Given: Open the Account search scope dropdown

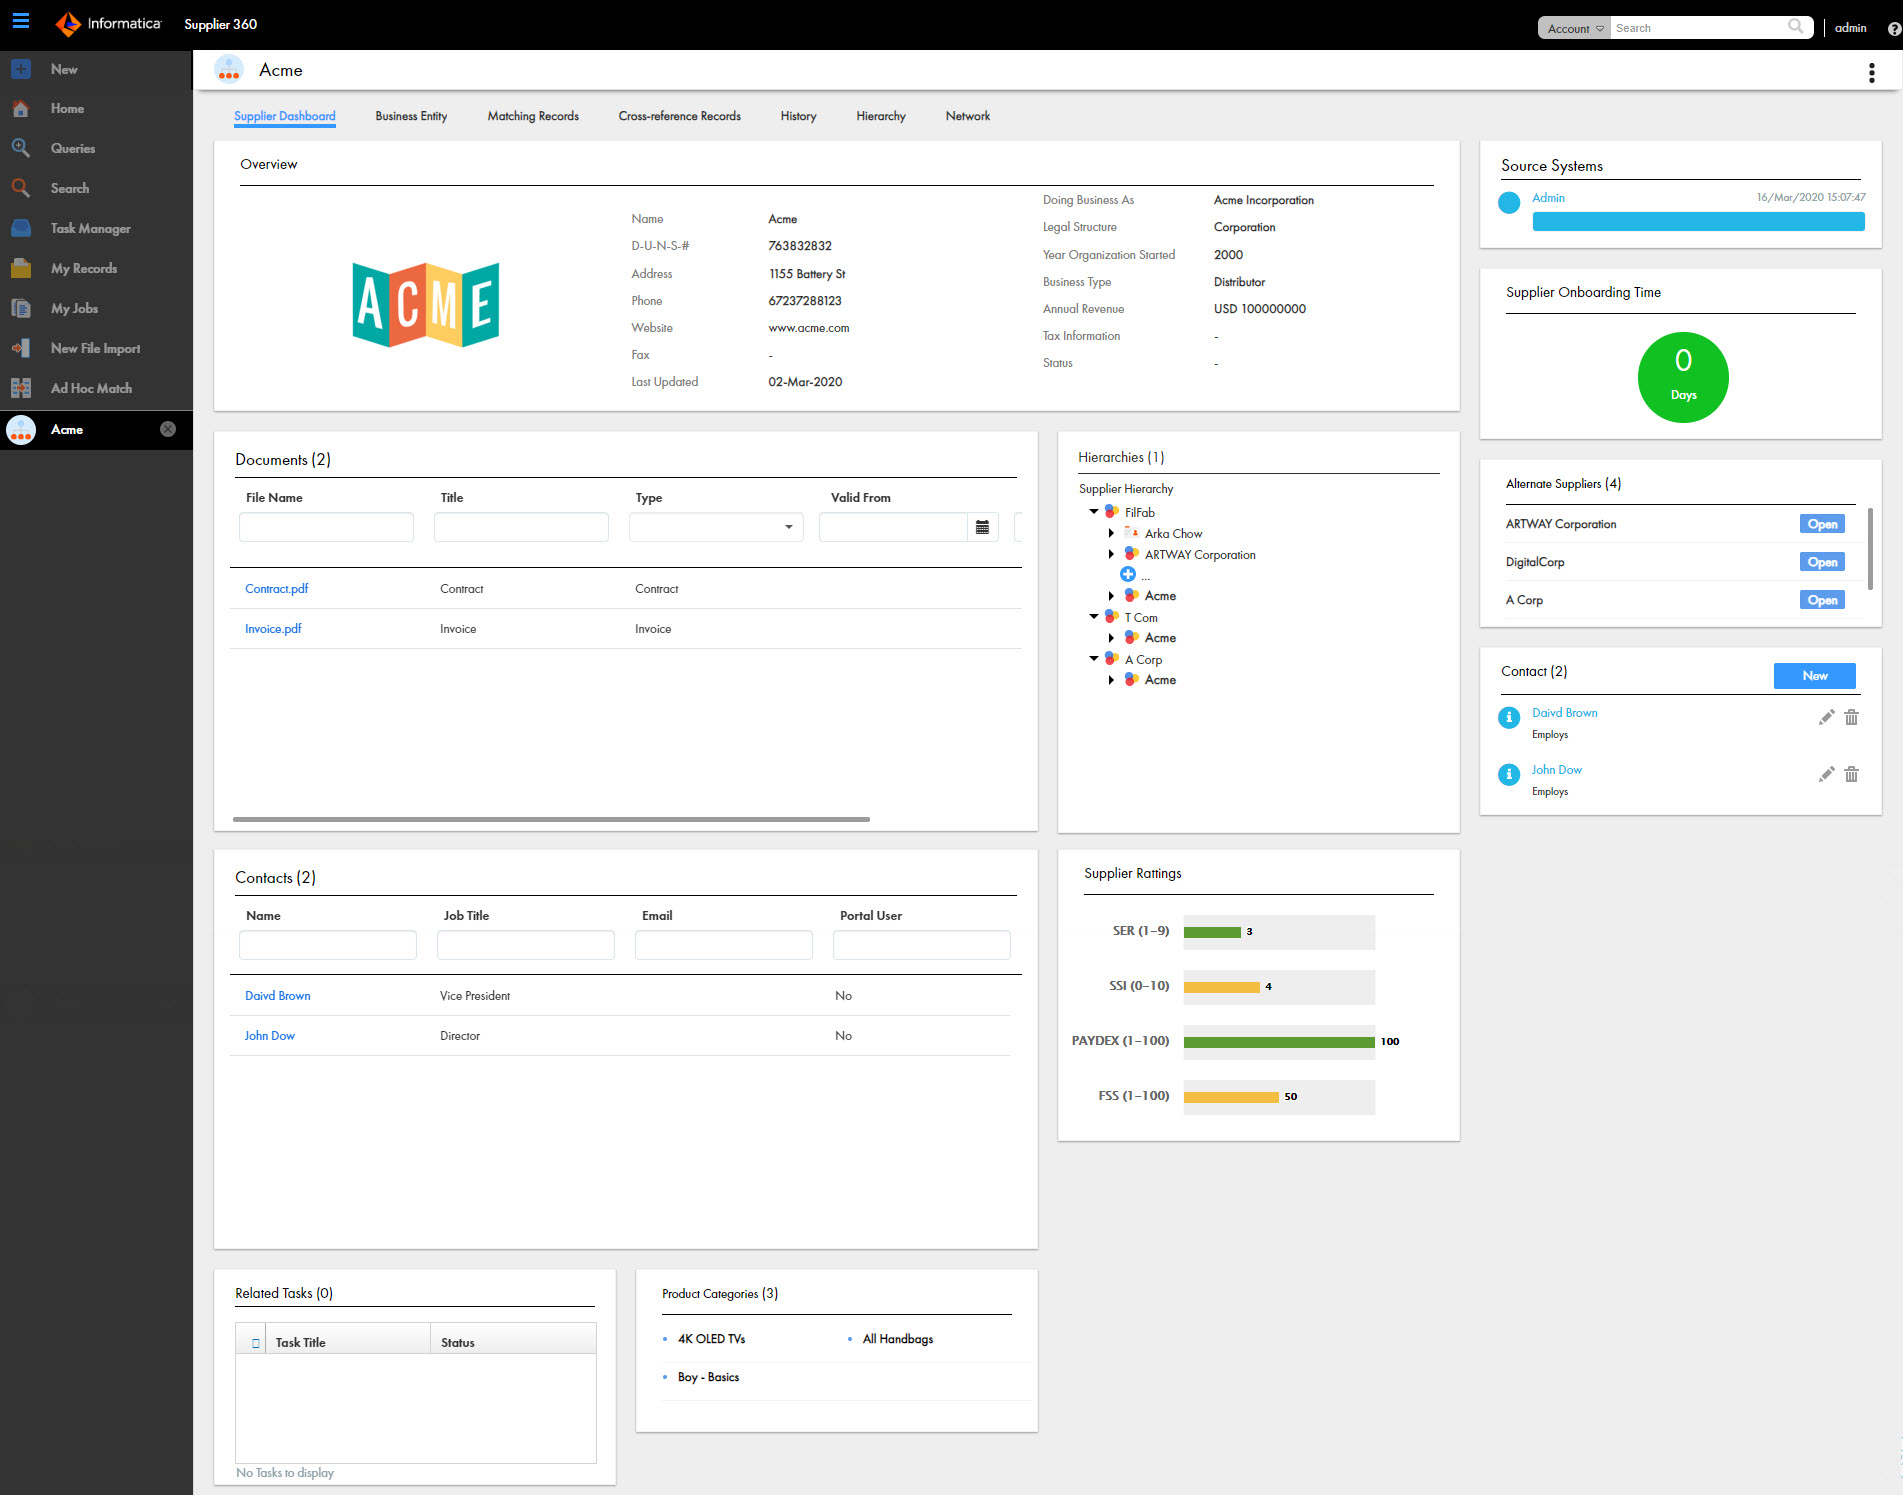Looking at the screenshot, I should tap(1574, 28).
